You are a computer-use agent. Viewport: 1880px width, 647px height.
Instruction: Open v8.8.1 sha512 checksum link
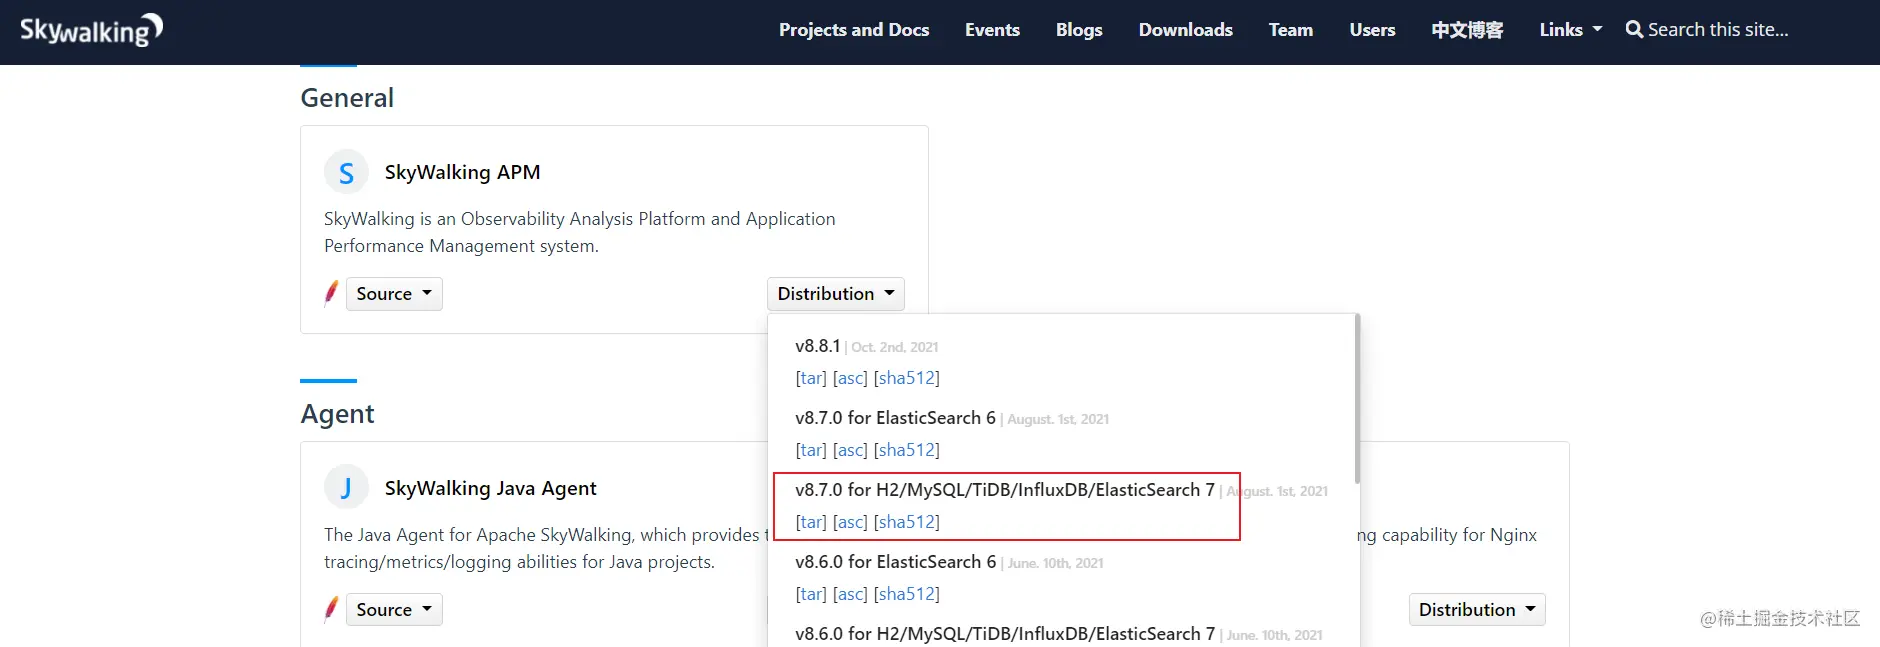click(x=907, y=378)
